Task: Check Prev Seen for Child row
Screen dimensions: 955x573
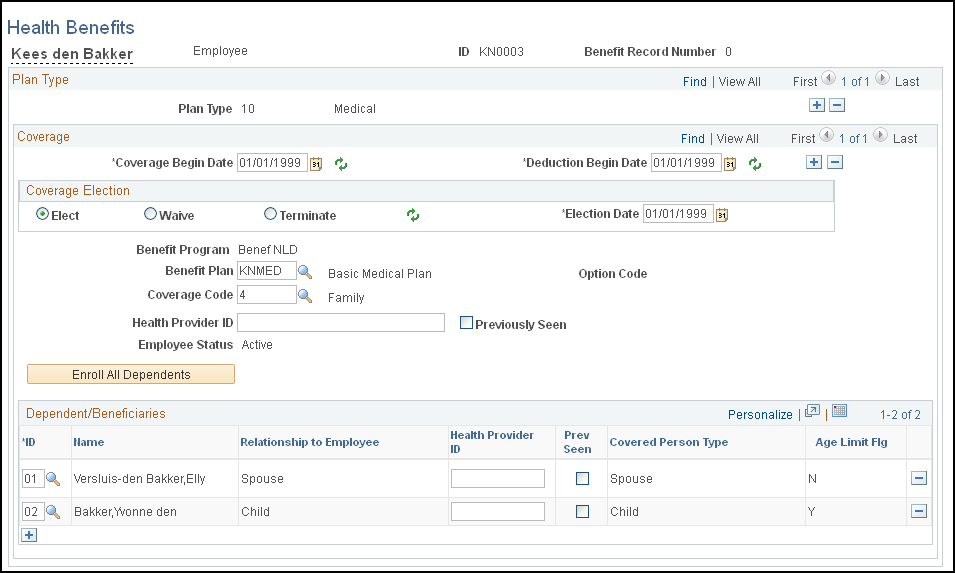Action: coord(582,511)
